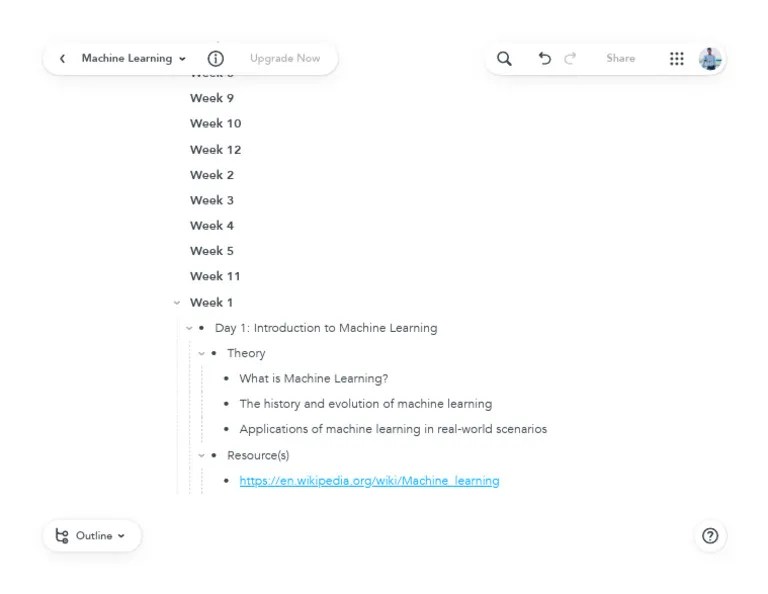
Task: Click 'The history and evolution of machine learning'
Action: click(x=365, y=404)
